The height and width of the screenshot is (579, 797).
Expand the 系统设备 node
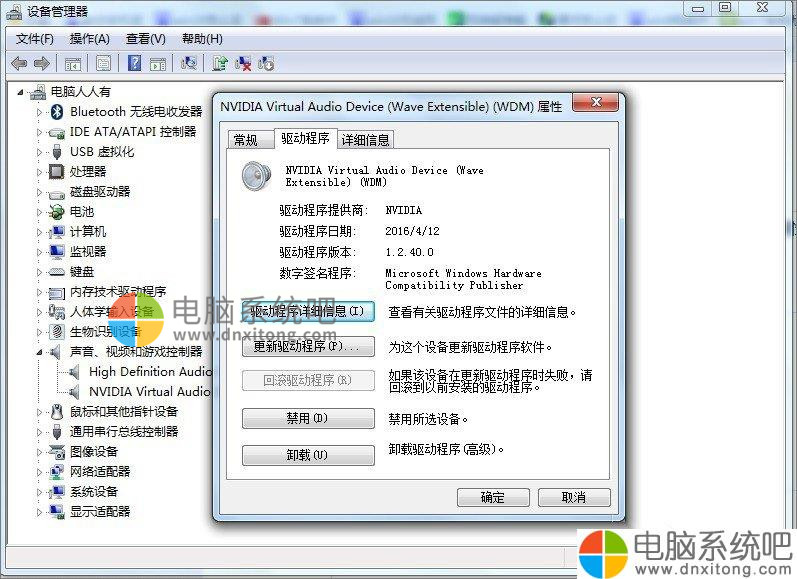pos(39,492)
